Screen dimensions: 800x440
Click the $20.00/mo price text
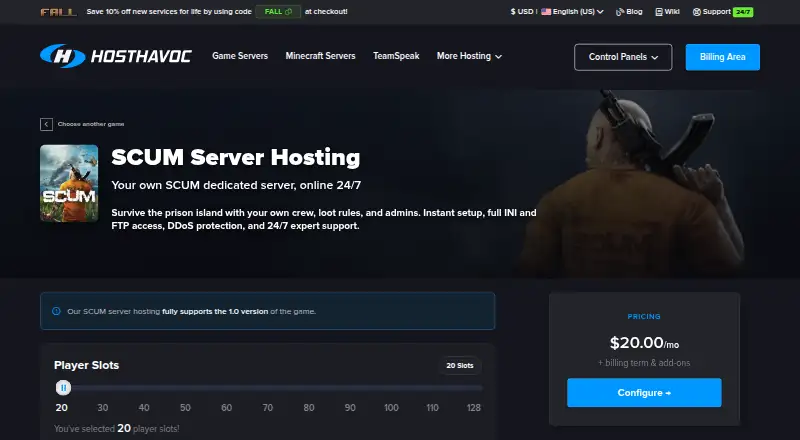coord(644,343)
